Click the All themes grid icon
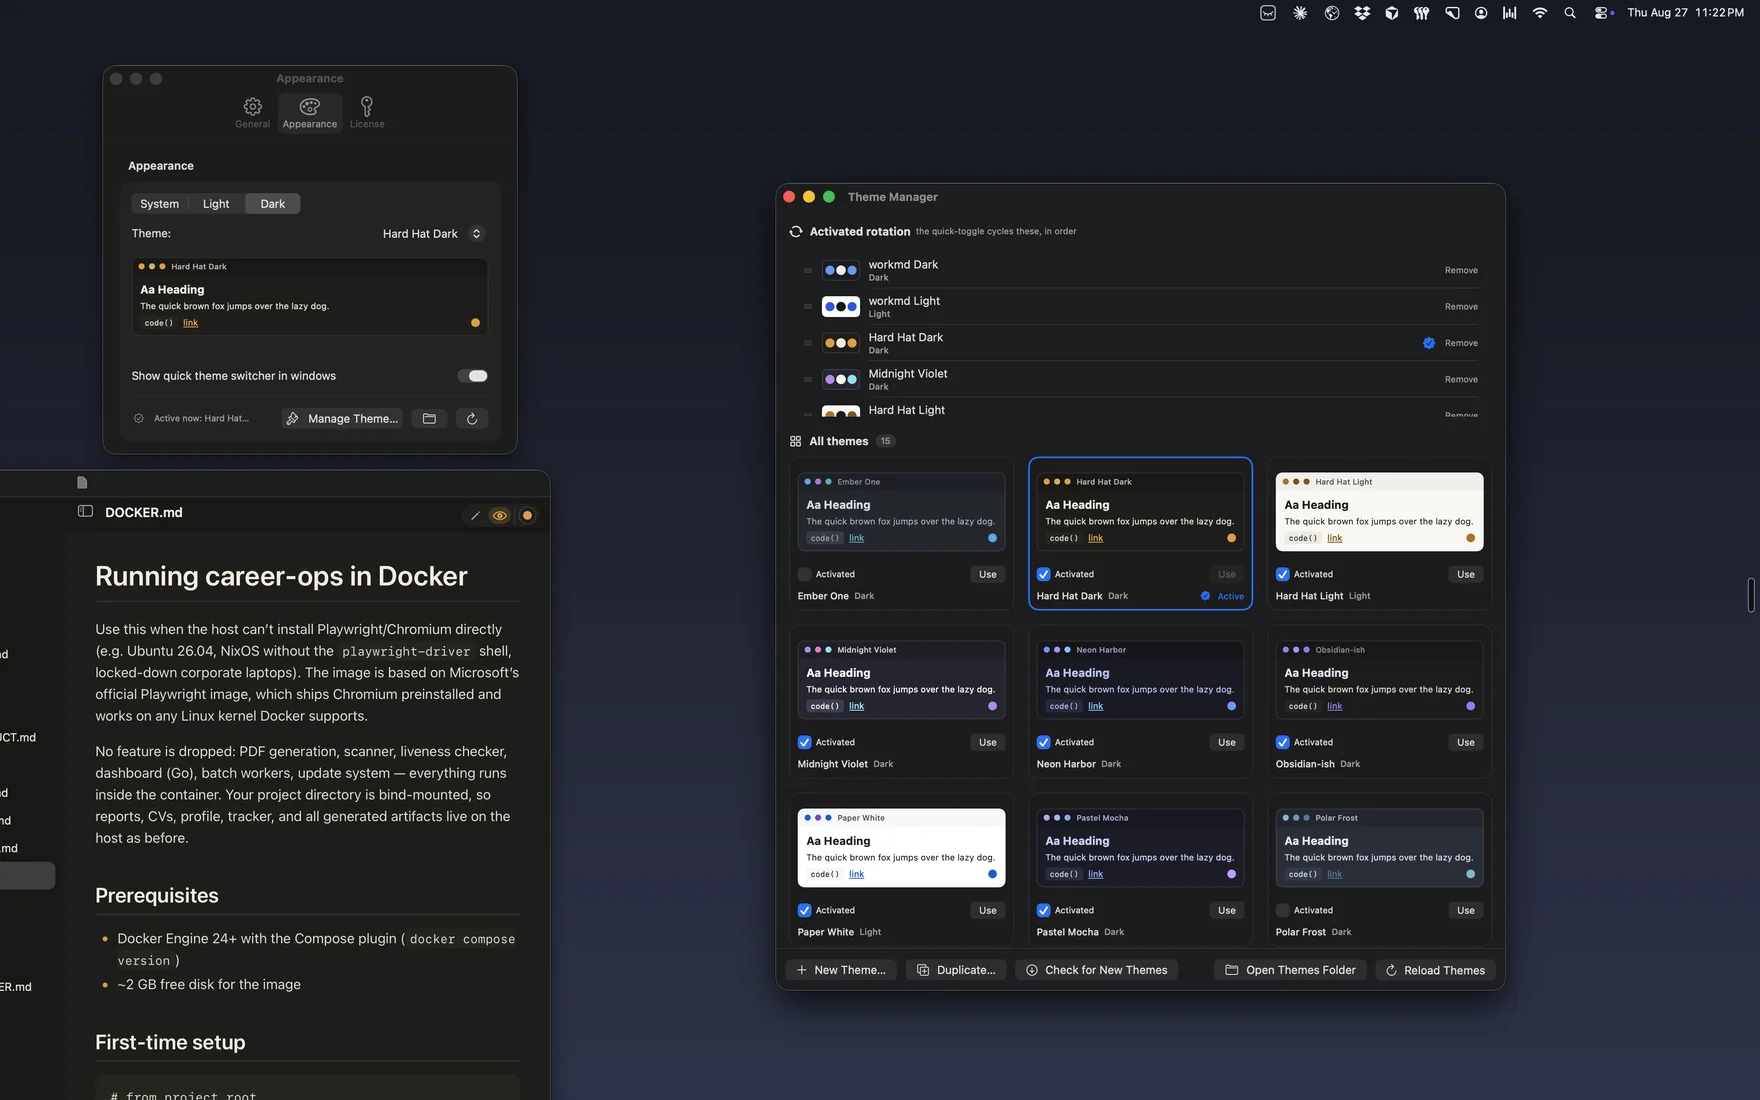Viewport: 1760px width, 1100px height. click(796, 441)
